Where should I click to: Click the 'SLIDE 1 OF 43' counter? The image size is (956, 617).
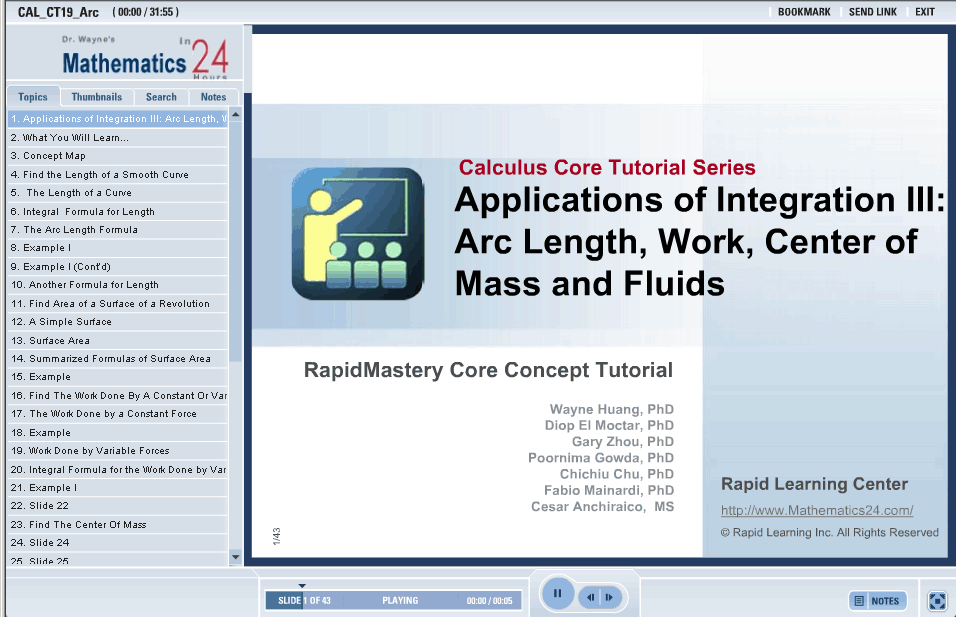(304, 601)
